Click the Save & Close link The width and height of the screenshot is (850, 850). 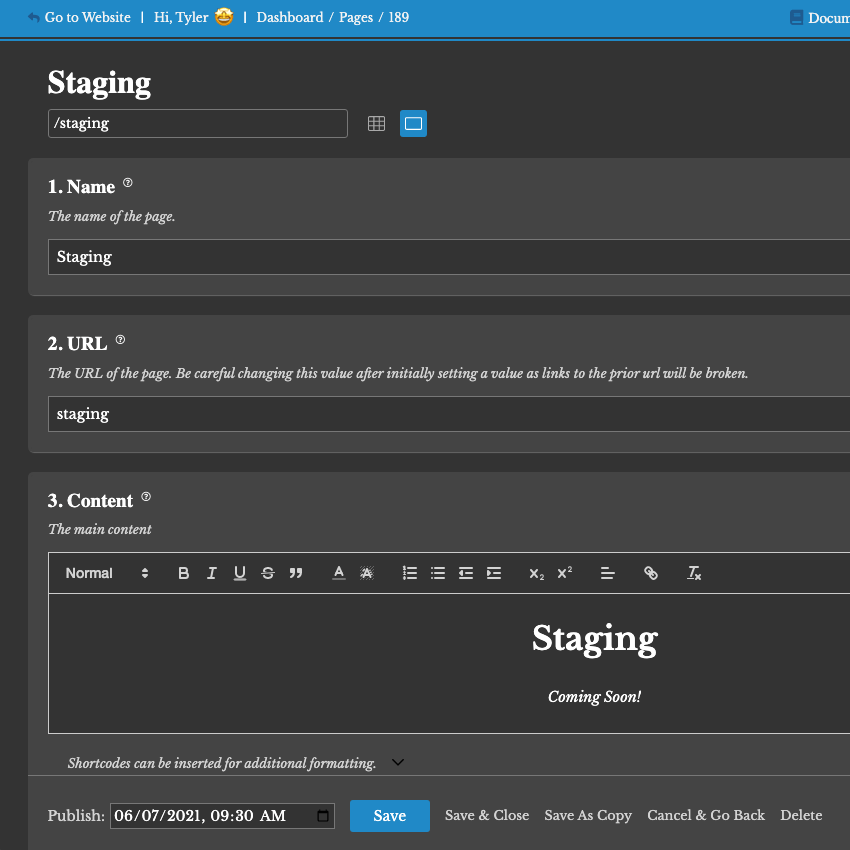(x=487, y=816)
